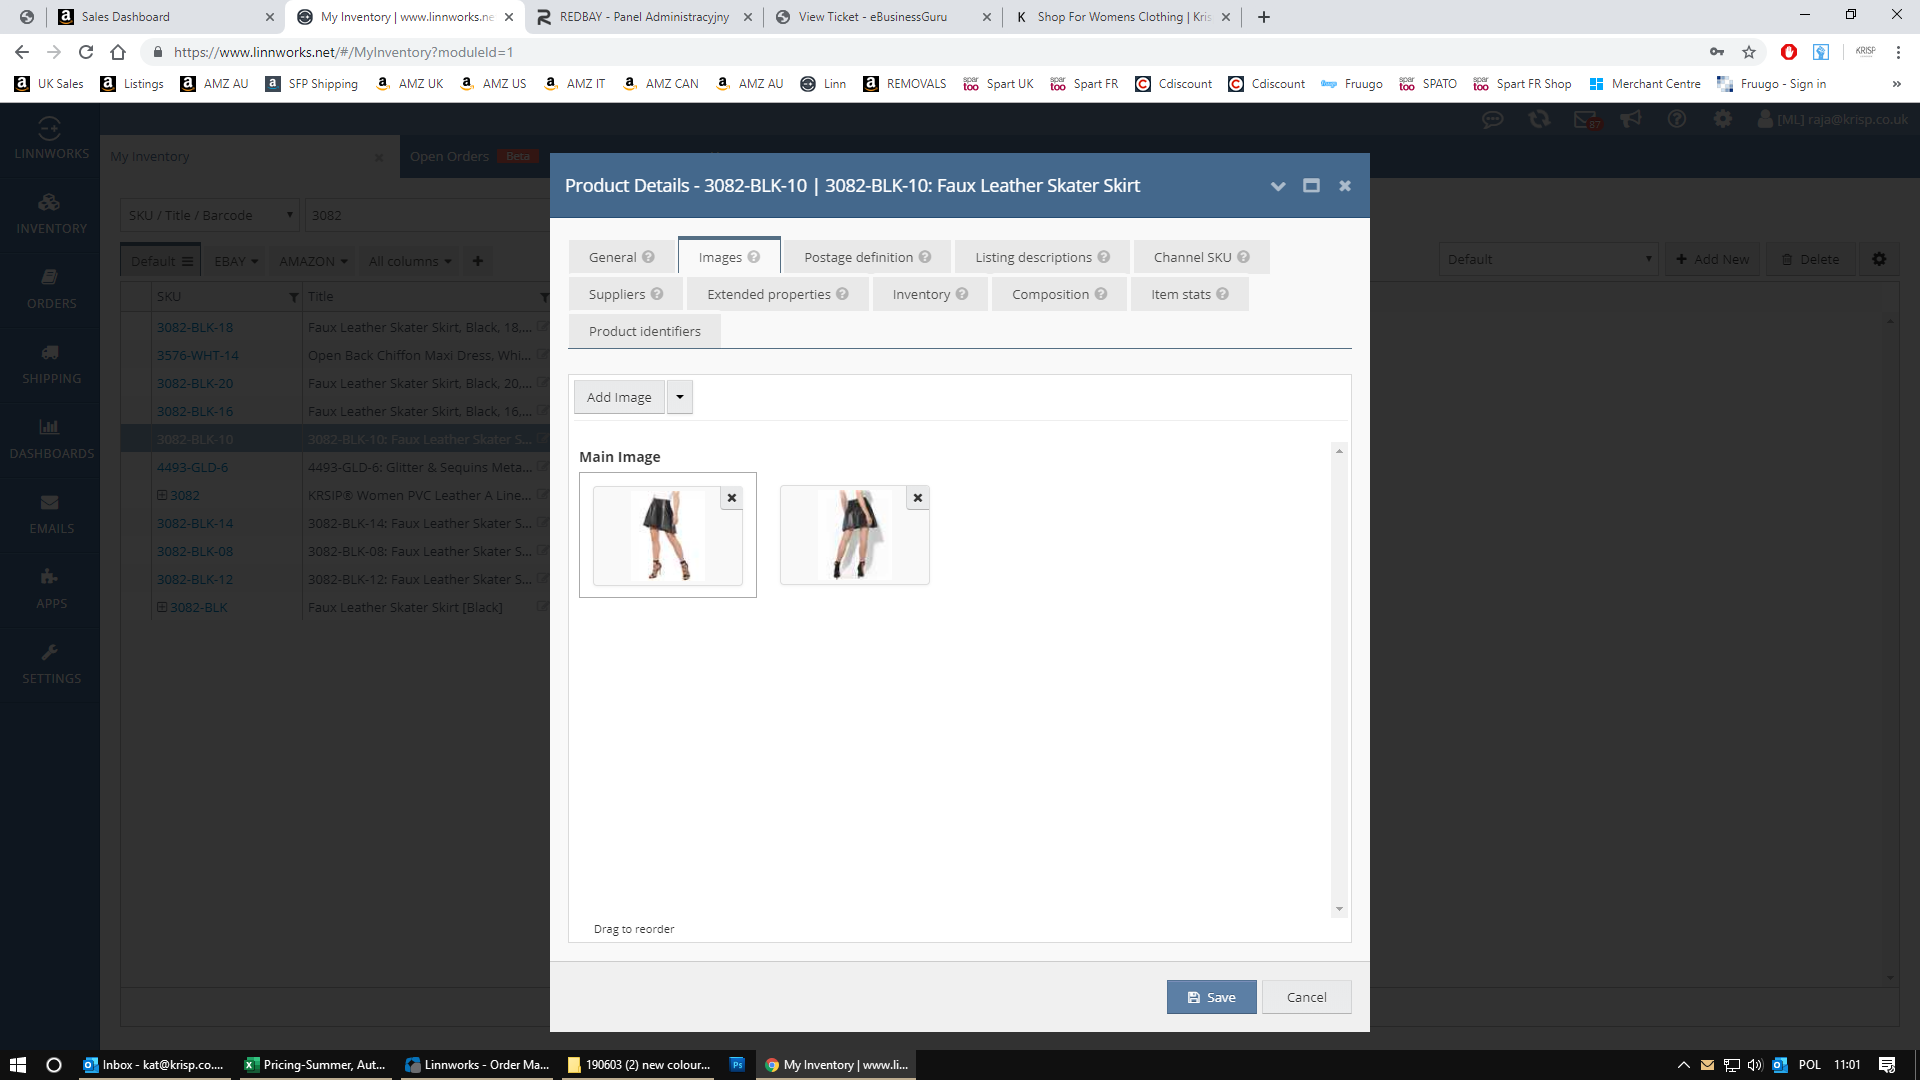Expand the 3082 variation group row
1920x1080 pixels.
162,495
